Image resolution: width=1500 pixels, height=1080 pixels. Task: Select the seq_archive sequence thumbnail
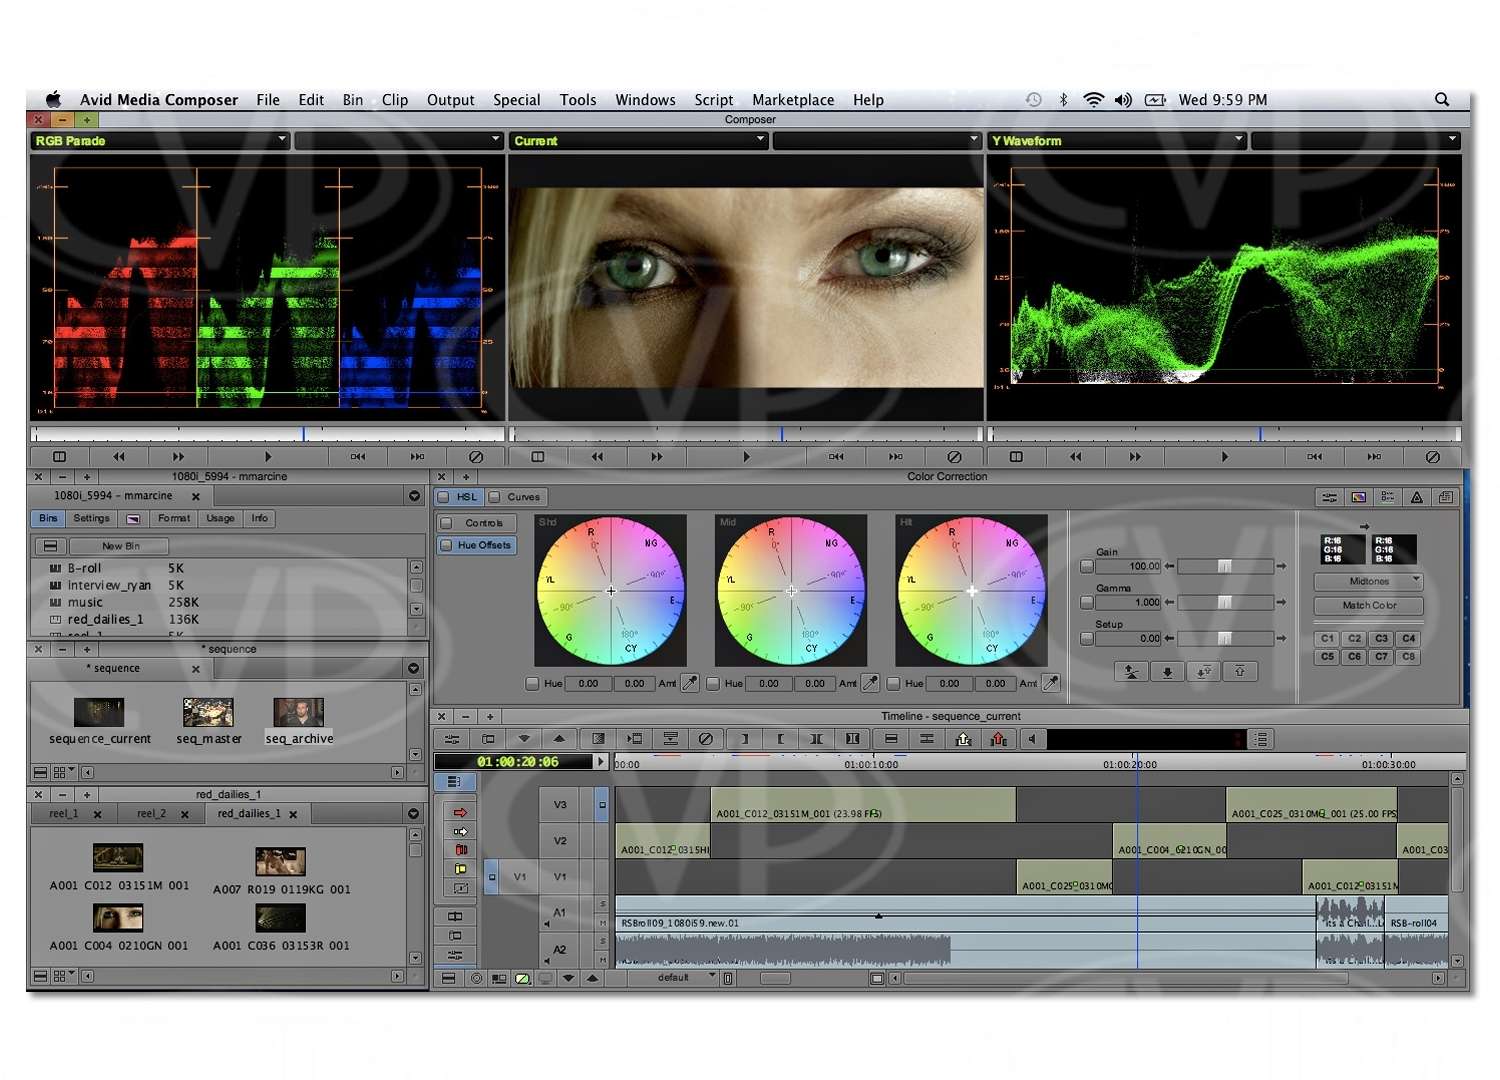point(299,713)
